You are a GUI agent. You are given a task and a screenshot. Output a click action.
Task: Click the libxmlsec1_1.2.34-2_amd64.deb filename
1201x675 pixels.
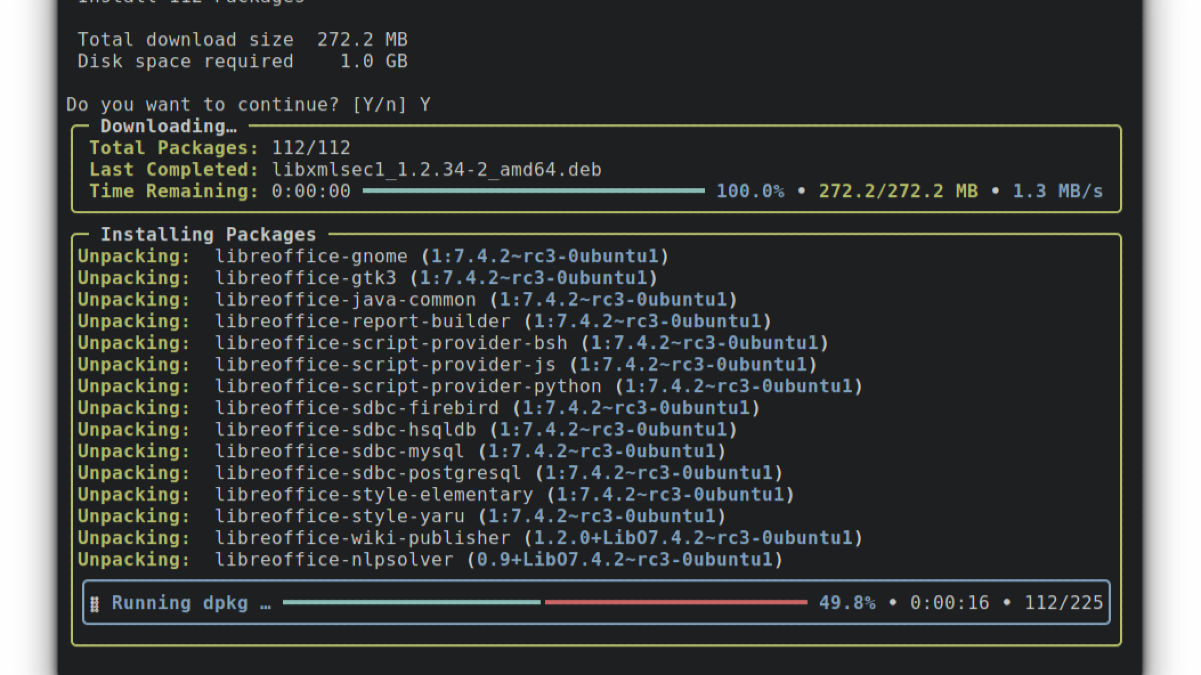[437, 170]
